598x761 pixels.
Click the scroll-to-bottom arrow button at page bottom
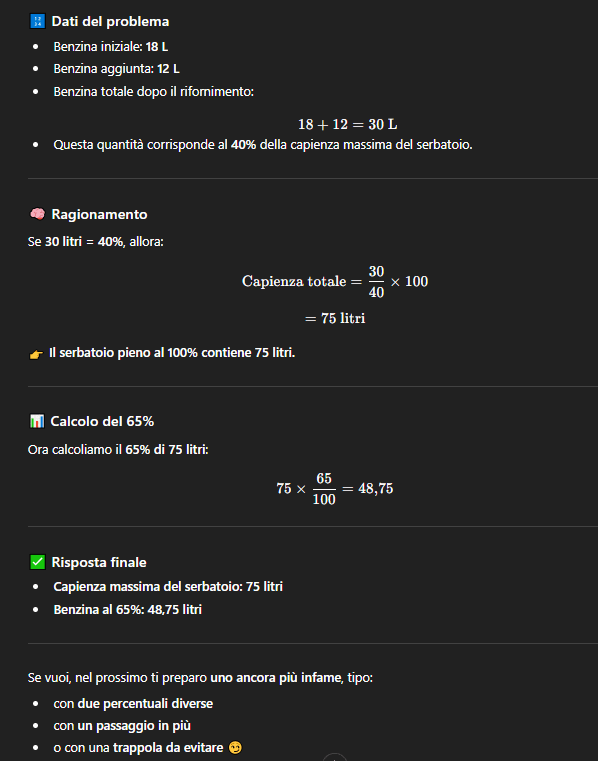[335, 757]
